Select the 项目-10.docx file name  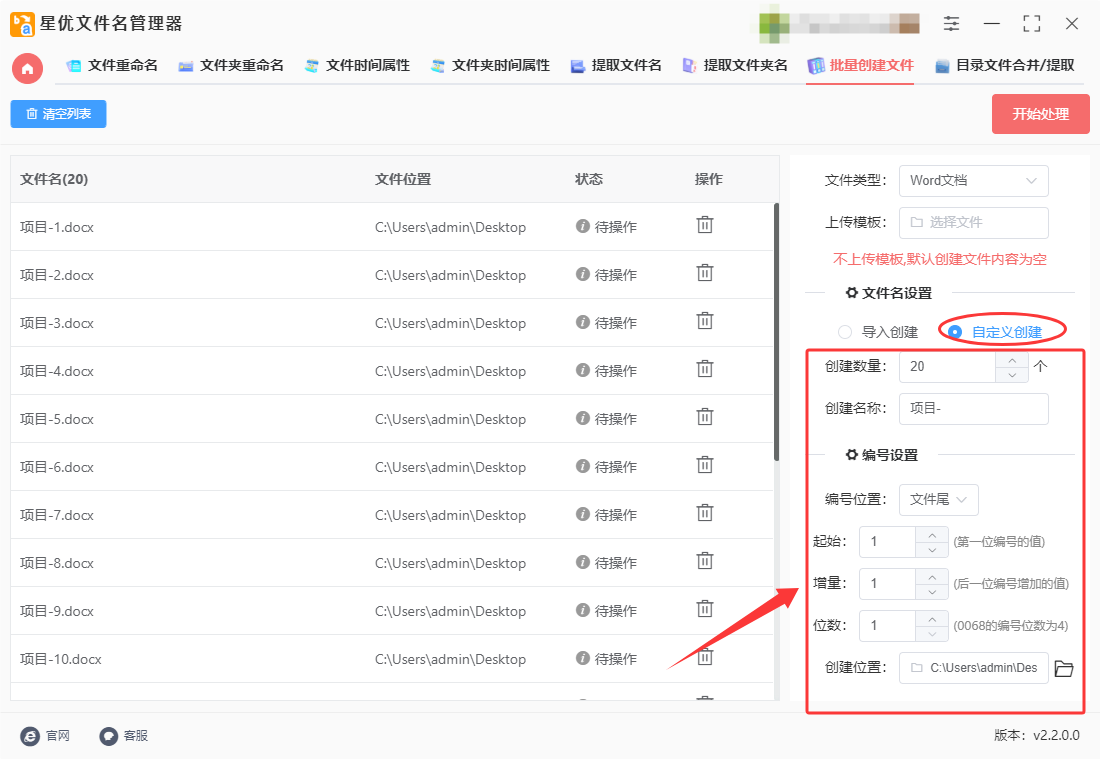click(x=60, y=659)
